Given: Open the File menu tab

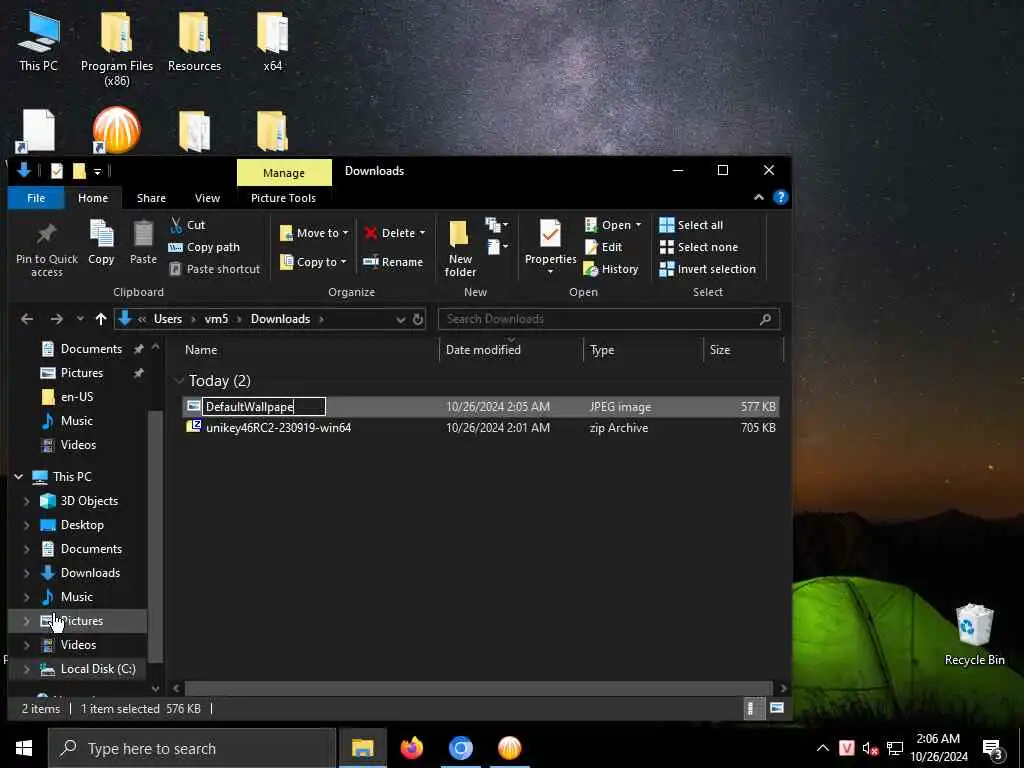Looking at the screenshot, I should click(36, 198).
